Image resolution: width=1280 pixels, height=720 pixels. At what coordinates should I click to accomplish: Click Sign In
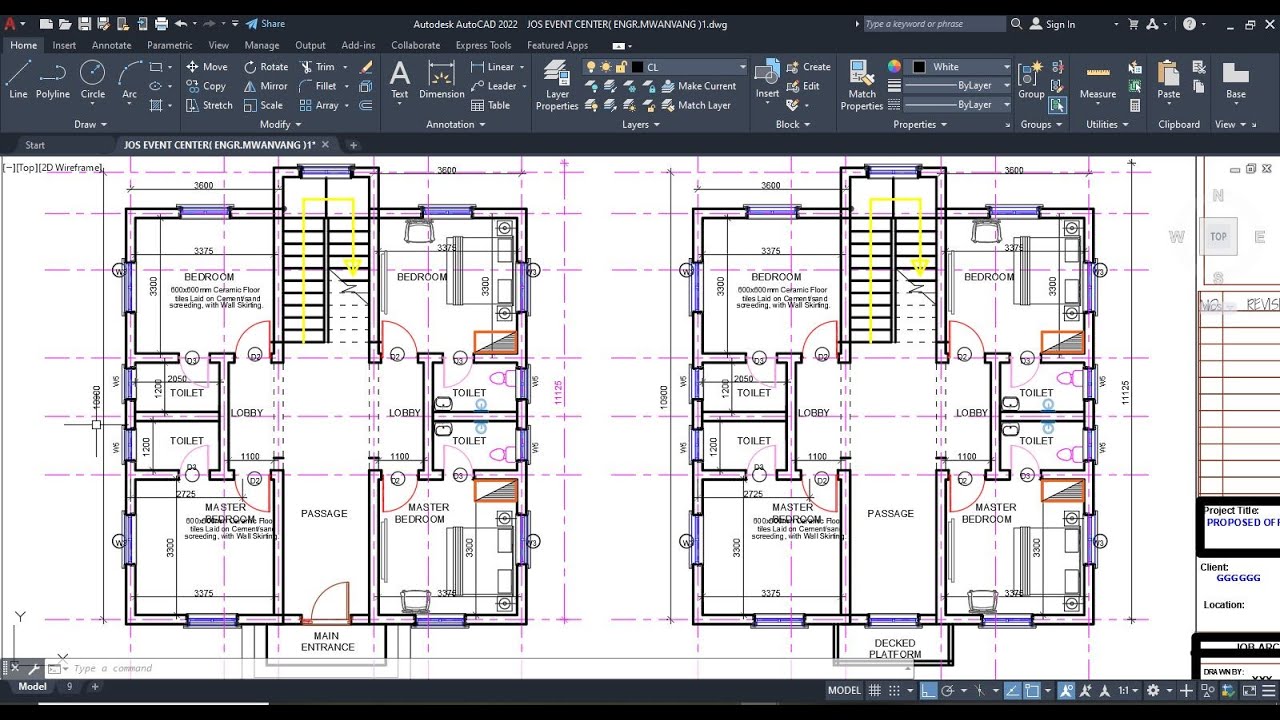pos(1051,24)
